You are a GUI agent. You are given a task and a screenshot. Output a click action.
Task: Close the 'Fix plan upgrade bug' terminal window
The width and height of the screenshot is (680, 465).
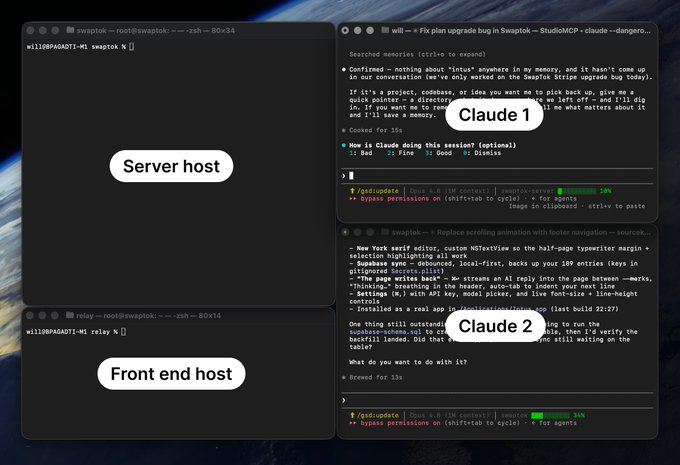[x=345, y=30]
